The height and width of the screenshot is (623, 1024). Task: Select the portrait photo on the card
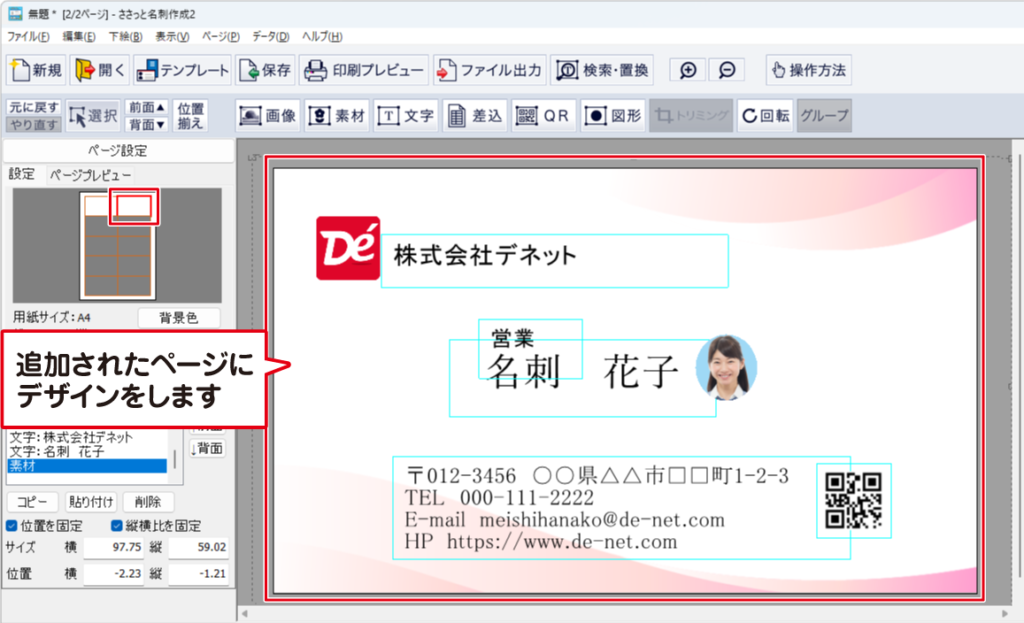[726, 367]
